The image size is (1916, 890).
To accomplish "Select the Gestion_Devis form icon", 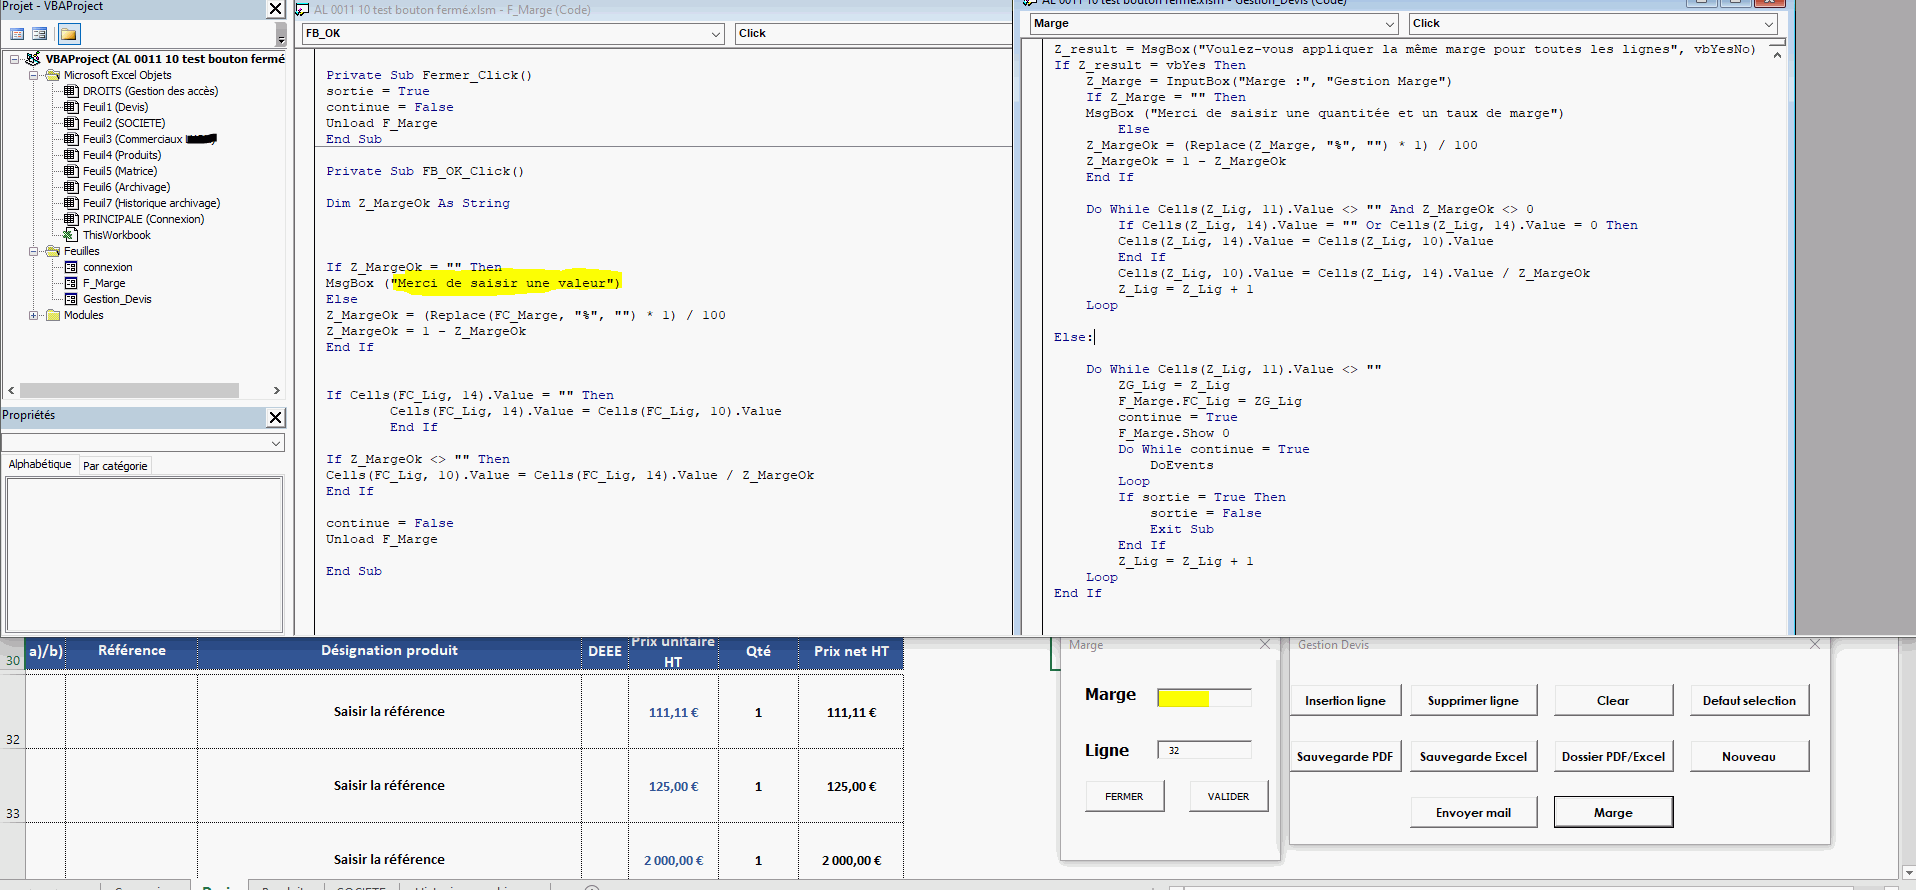I will pyautogui.click(x=71, y=299).
